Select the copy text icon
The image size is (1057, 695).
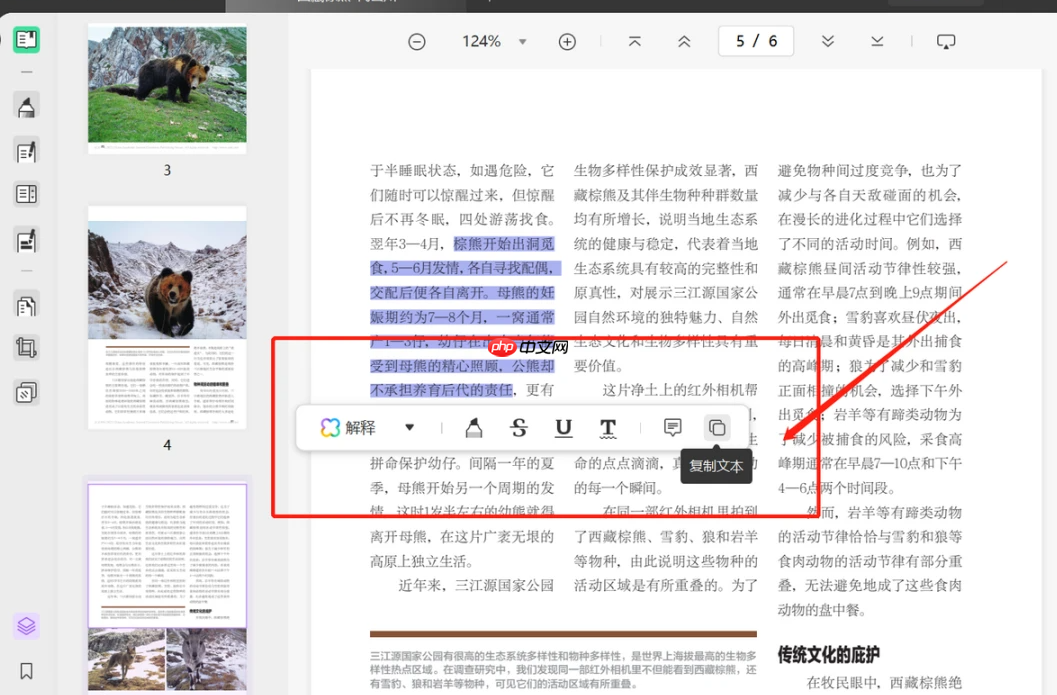(717, 427)
